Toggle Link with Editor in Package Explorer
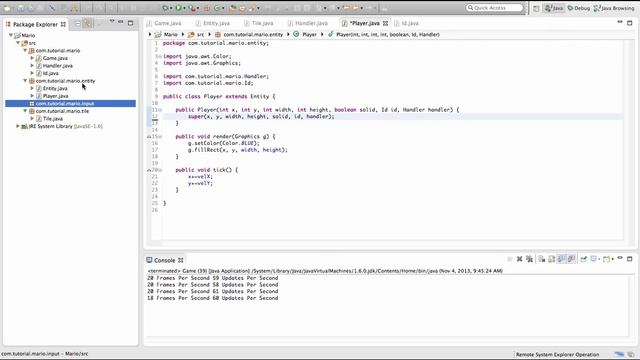 87,24
